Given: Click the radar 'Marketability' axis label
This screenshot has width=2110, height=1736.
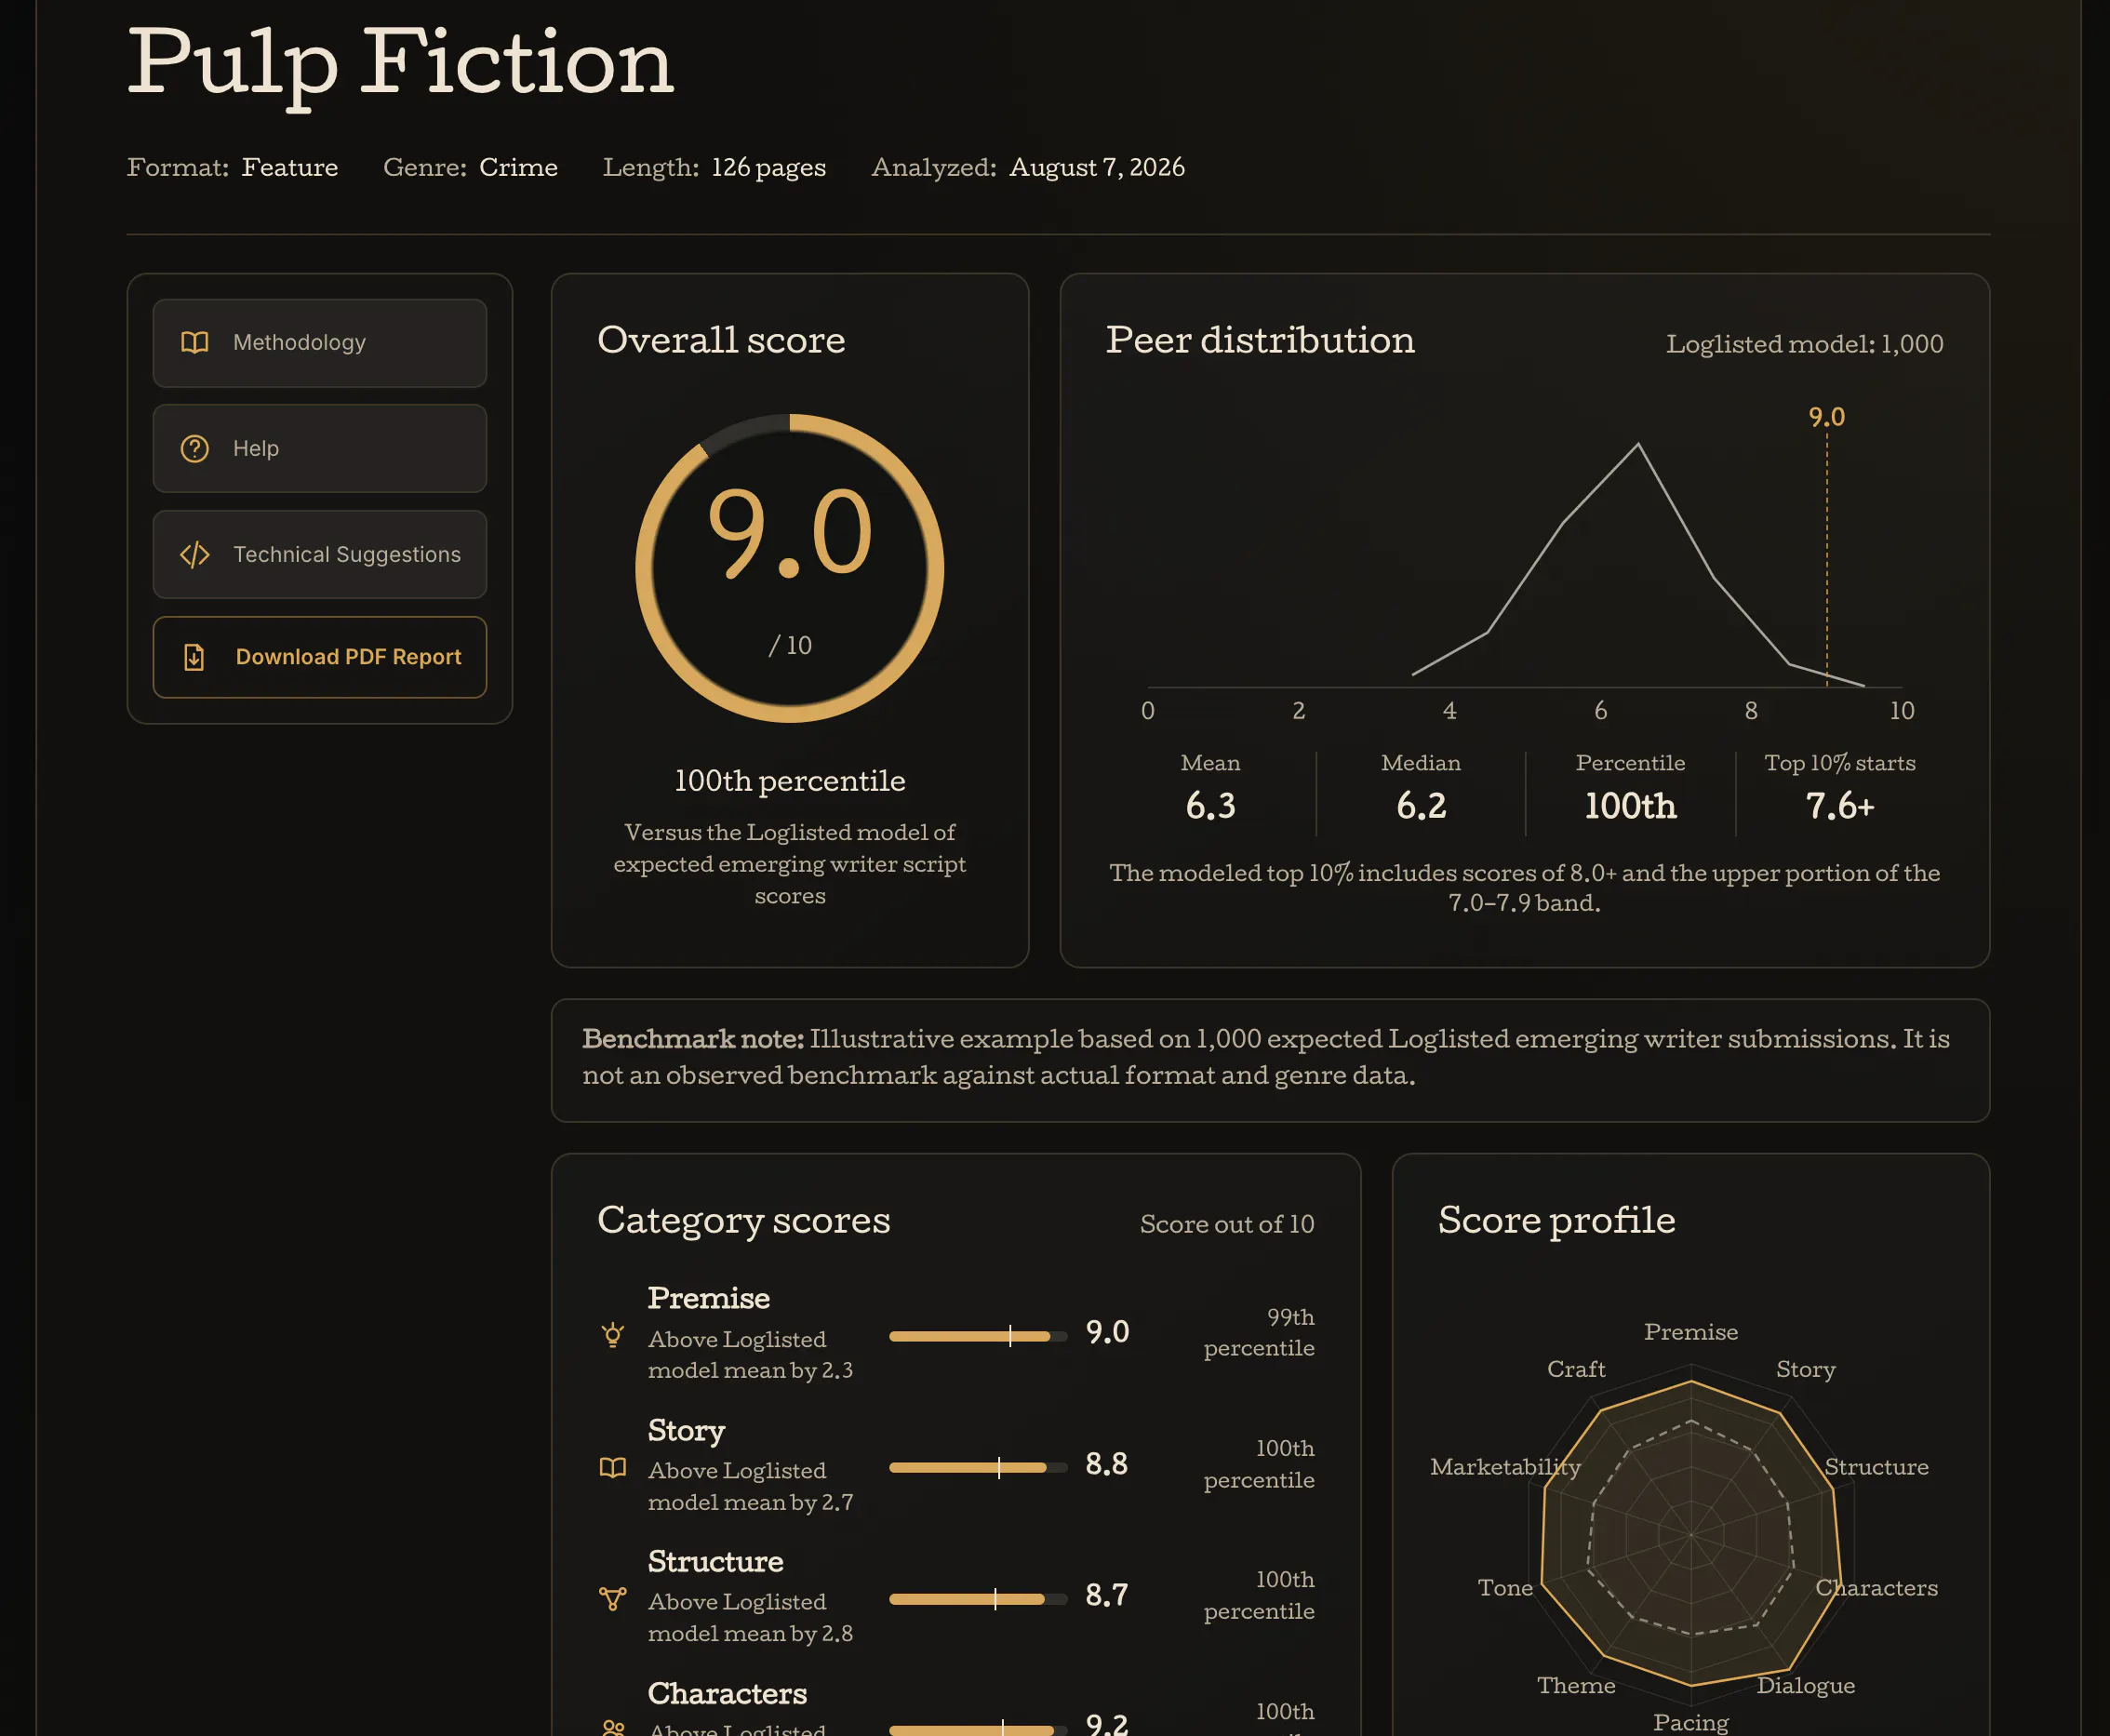Looking at the screenshot, I should pyautogui.click(x=1505, y=1467).
